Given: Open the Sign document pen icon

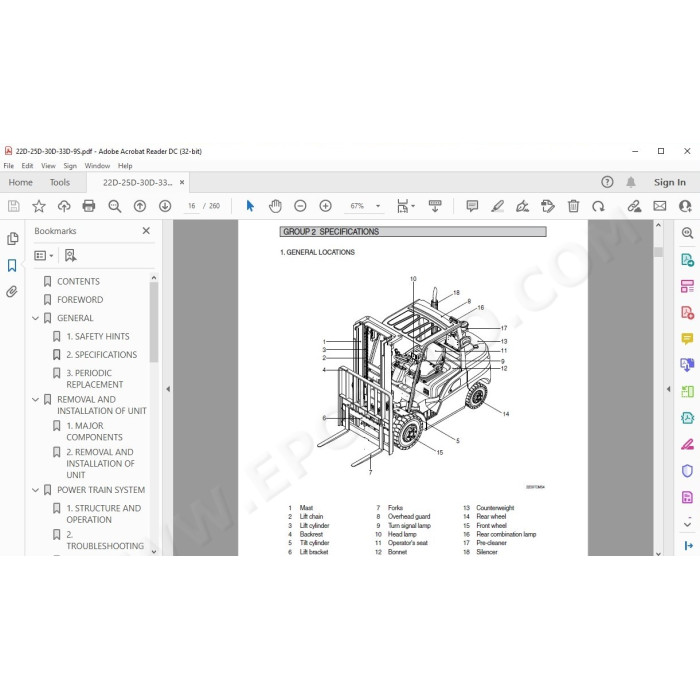Looking at the screenshot, I should point(522,206).
